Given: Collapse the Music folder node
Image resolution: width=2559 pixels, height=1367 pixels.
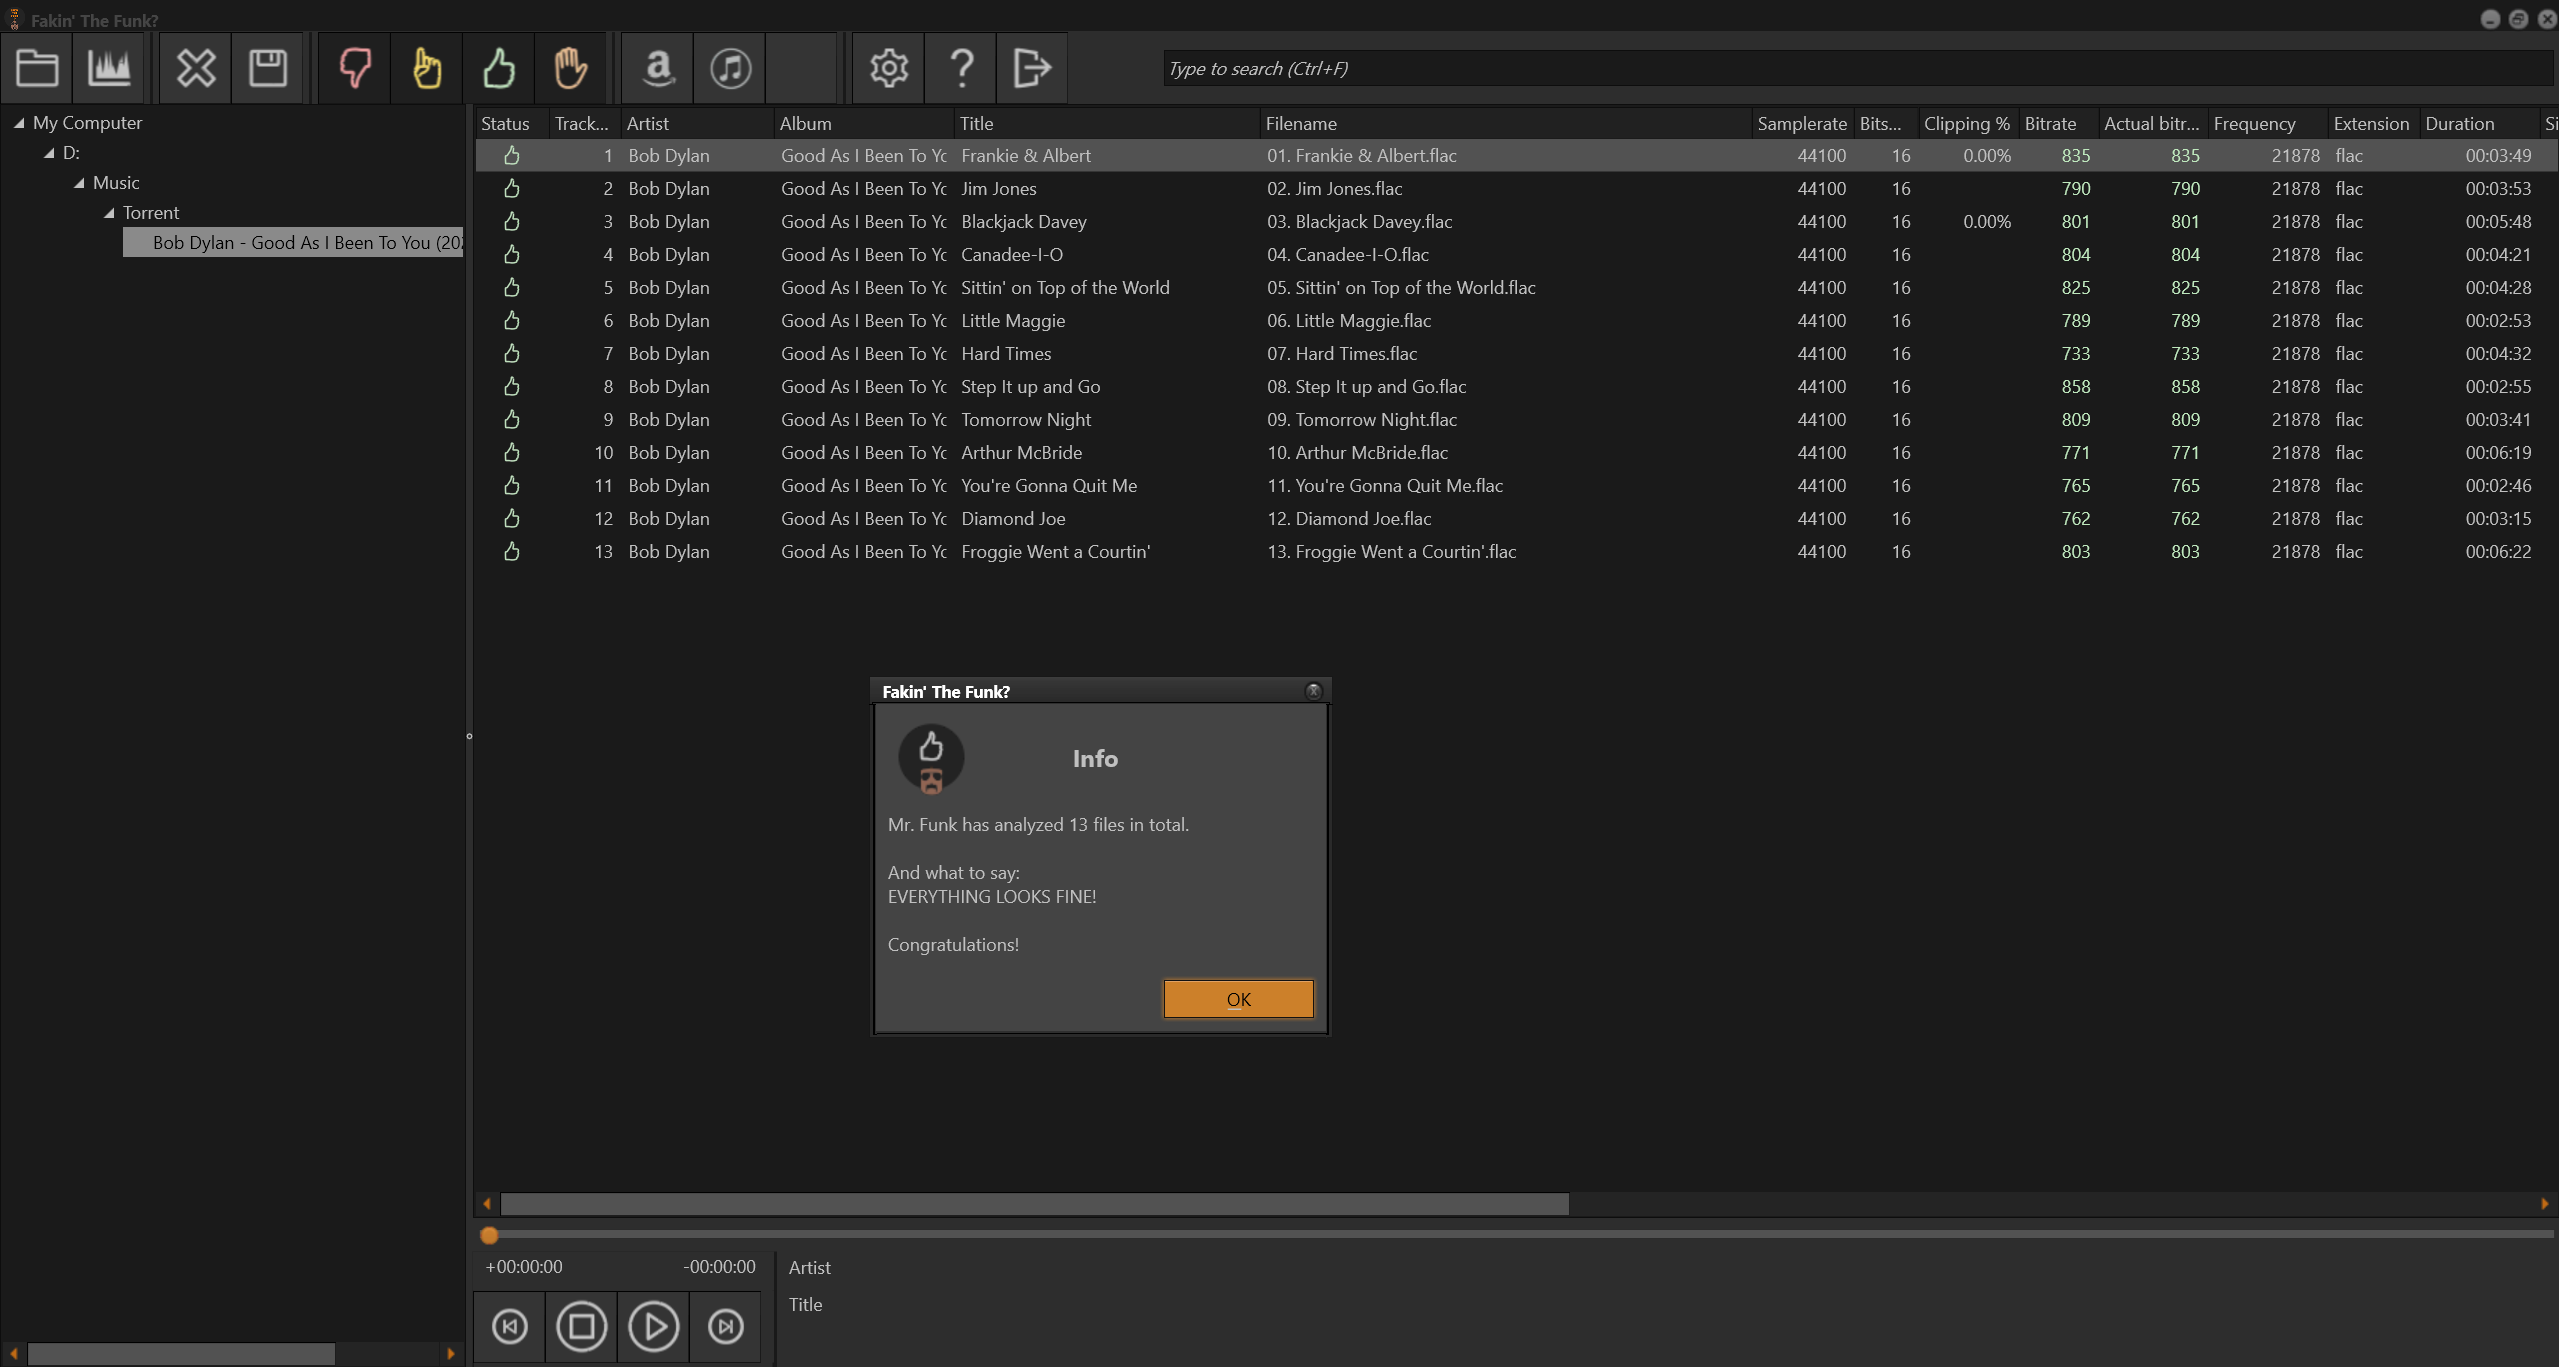Looking at the screenshot, I should 79,183.
